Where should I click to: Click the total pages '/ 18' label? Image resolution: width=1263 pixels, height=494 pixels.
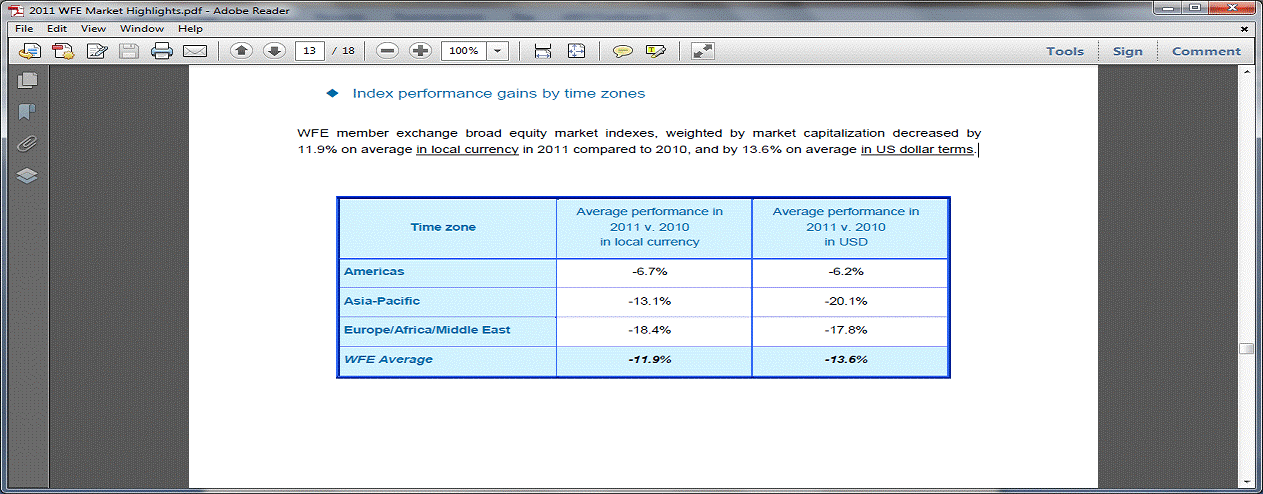pos(343,51)
